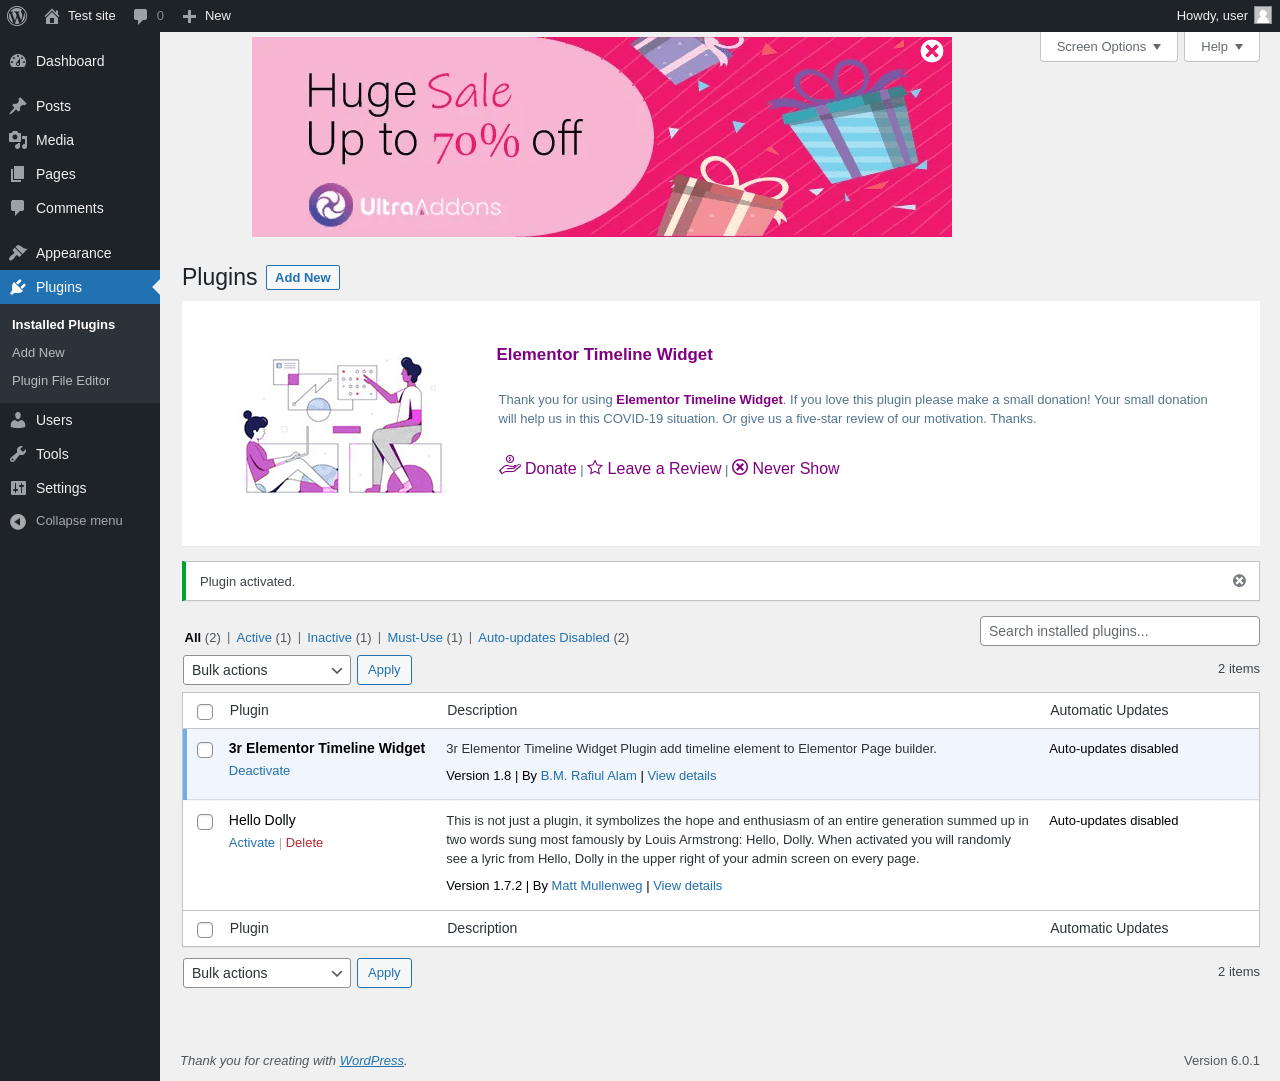Click the Media icon in sidebar

click(x=18, y=140)
